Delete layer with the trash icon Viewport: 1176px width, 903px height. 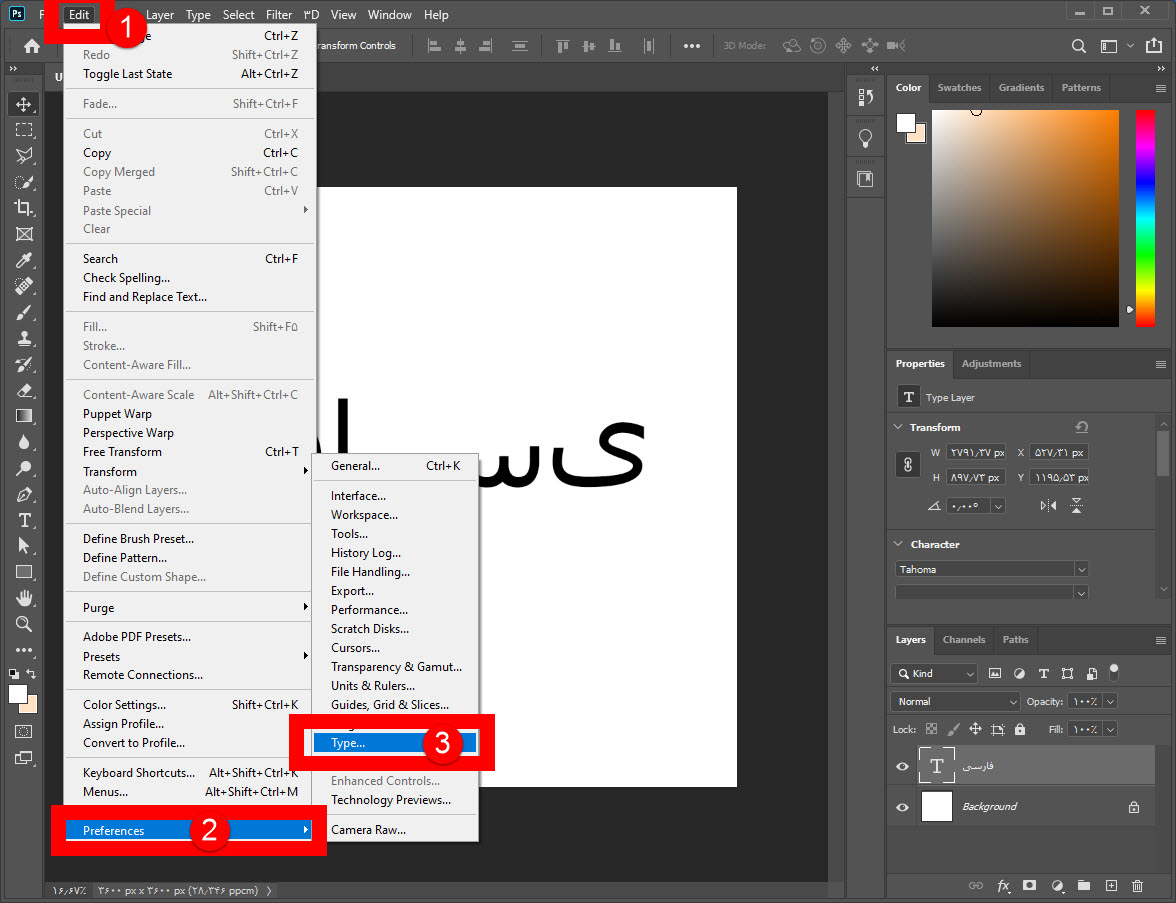tap(1137, 886)
